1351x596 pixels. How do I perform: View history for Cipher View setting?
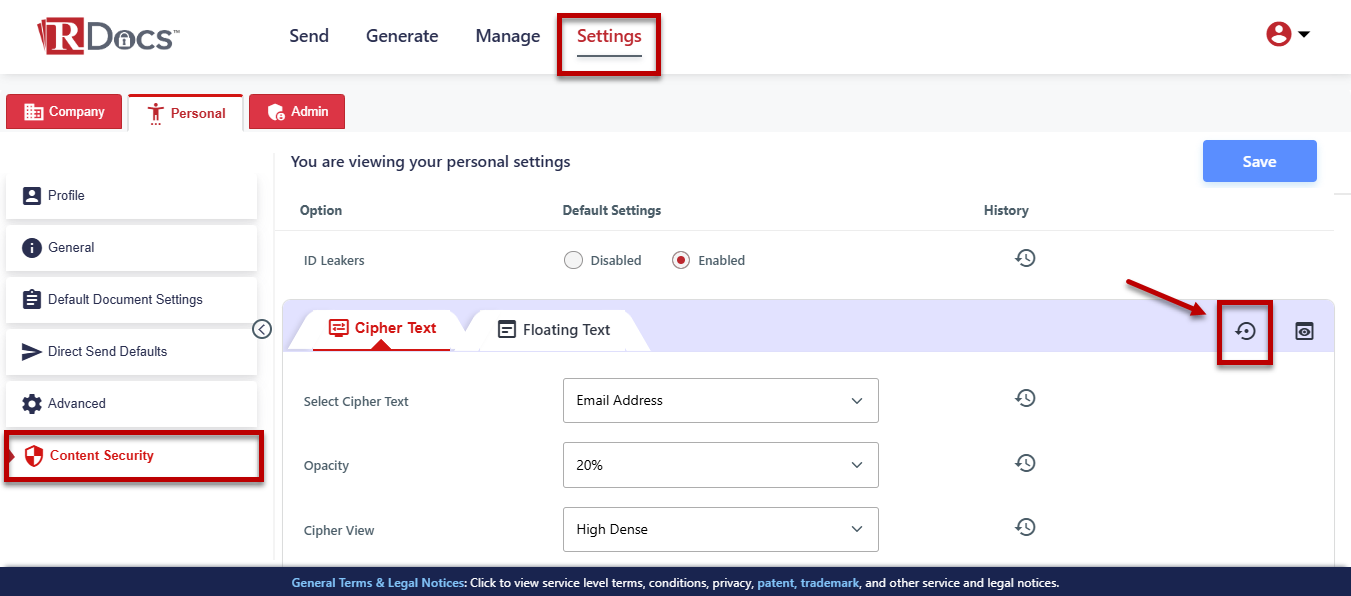pos(1025,528)
